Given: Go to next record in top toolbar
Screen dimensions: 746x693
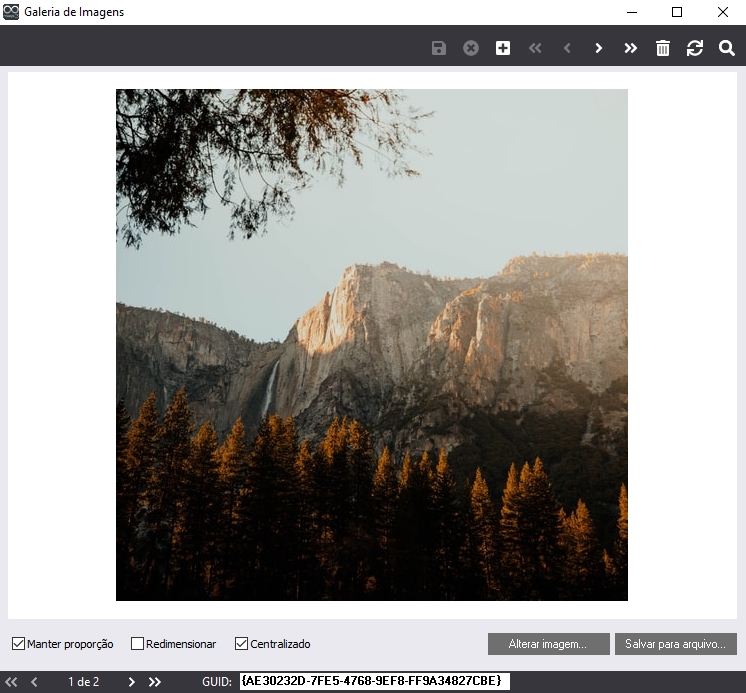Looking at the screenshot, I should coord(599,48).
